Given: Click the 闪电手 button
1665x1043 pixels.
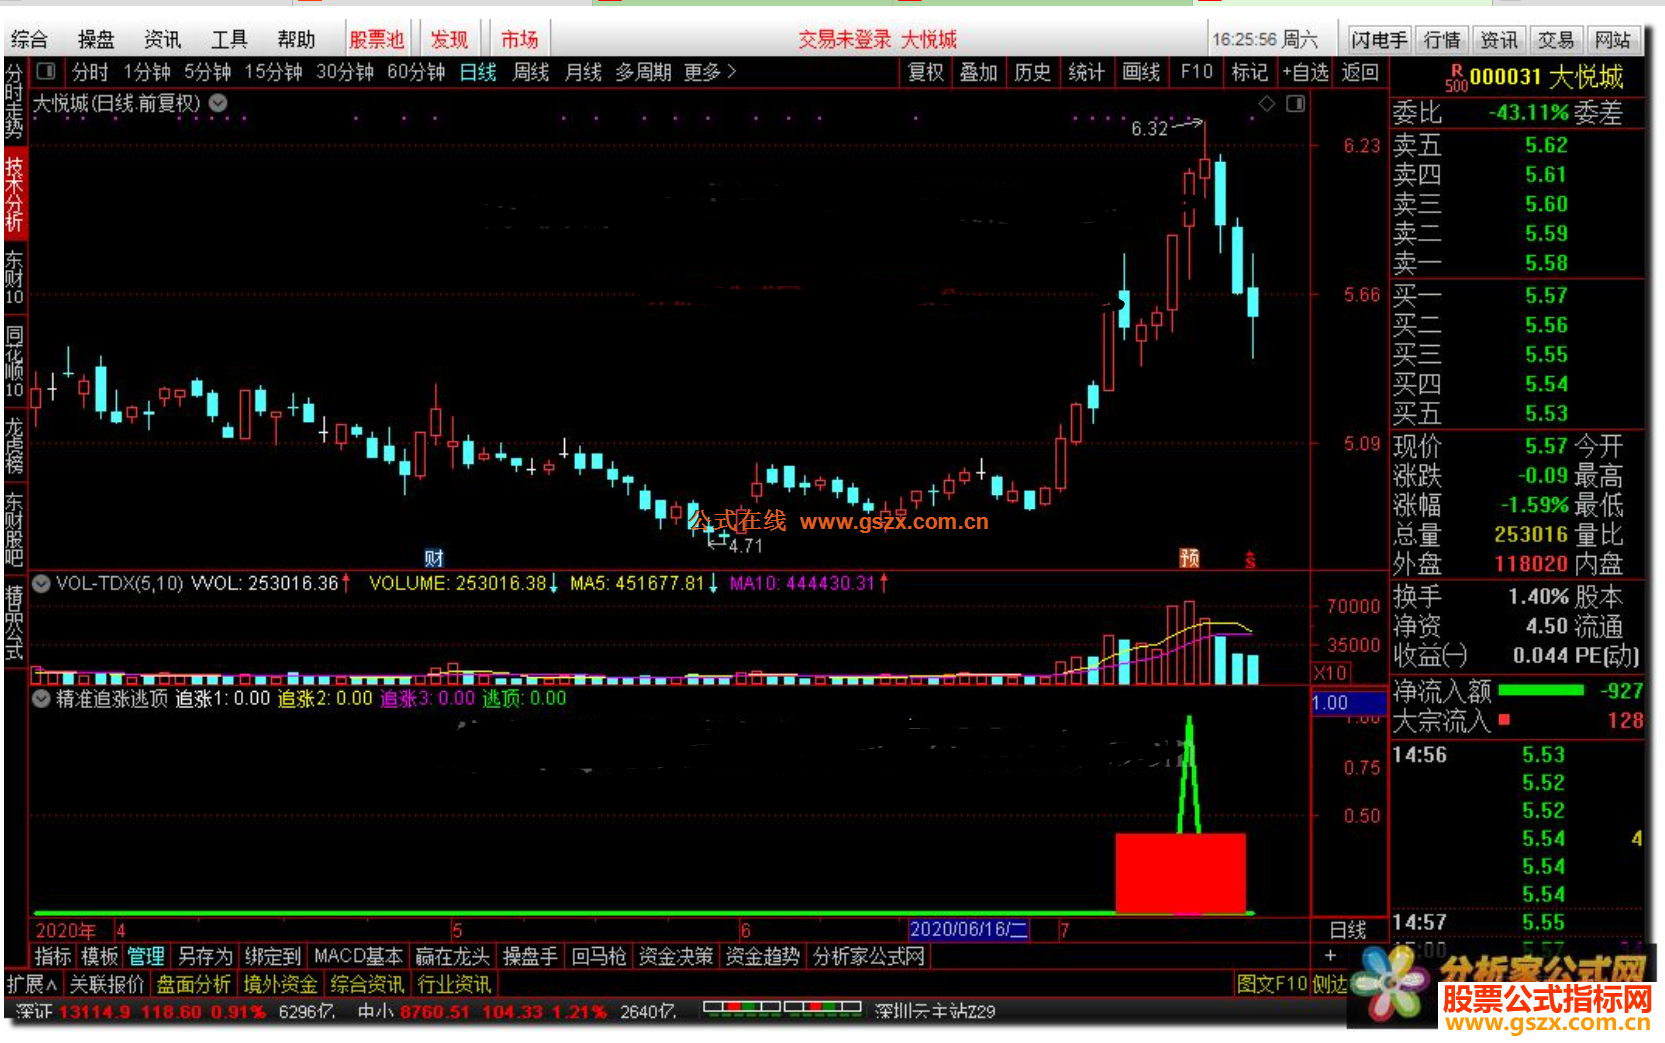Looking at the screenshot, I should (1379, 40).
